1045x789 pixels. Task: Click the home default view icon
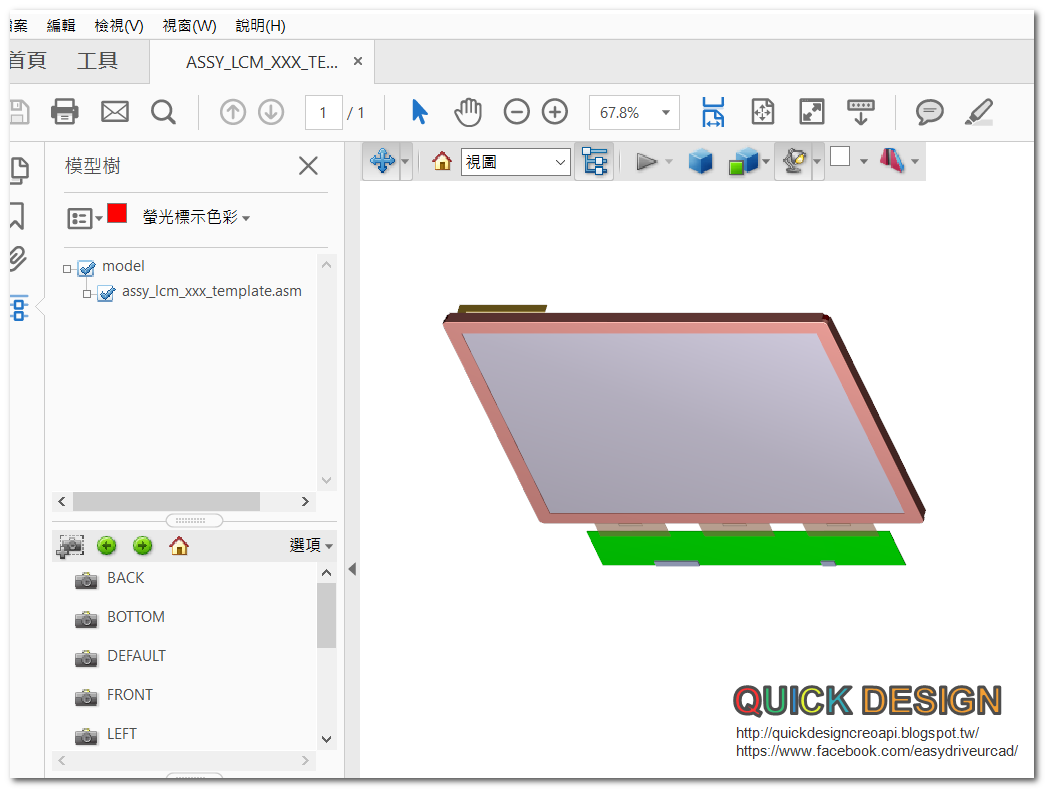[x=440, y=161]
